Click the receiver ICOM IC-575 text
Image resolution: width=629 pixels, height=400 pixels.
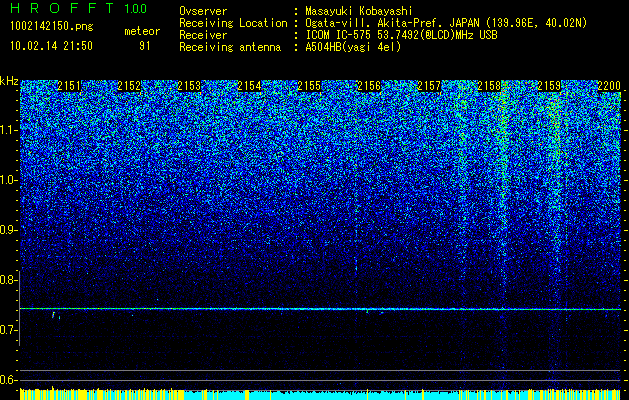tap(401, 35)
